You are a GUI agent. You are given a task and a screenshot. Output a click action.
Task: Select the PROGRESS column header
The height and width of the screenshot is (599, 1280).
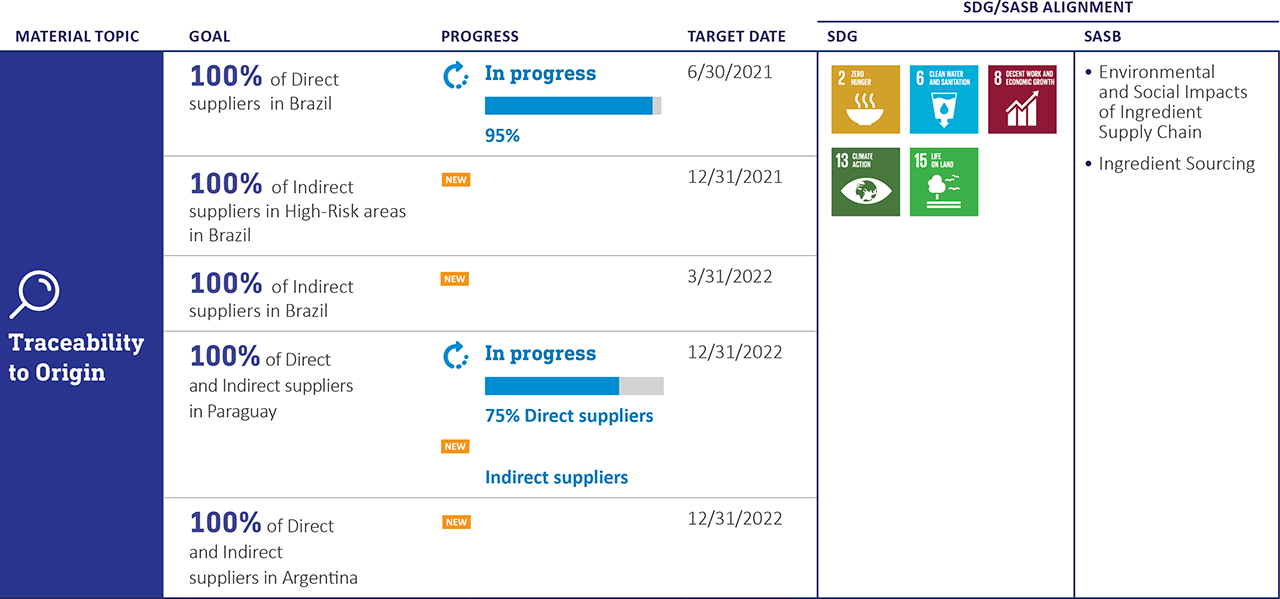tap(480, 37)
